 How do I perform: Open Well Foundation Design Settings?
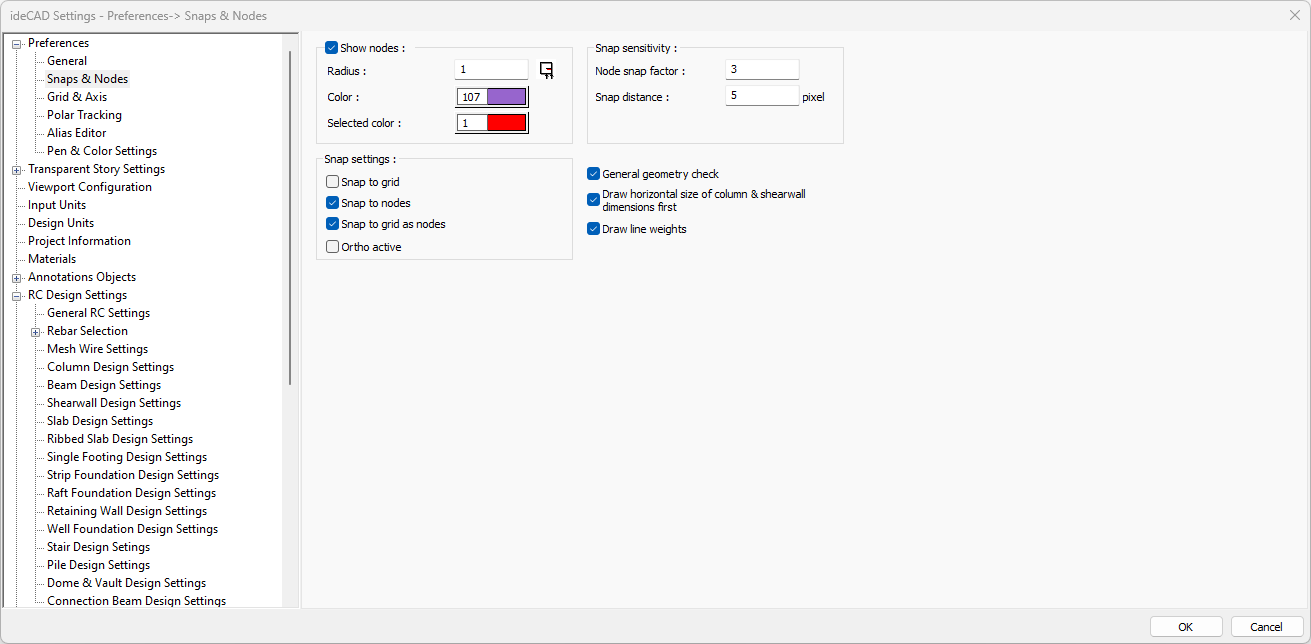tap(132, 529)
